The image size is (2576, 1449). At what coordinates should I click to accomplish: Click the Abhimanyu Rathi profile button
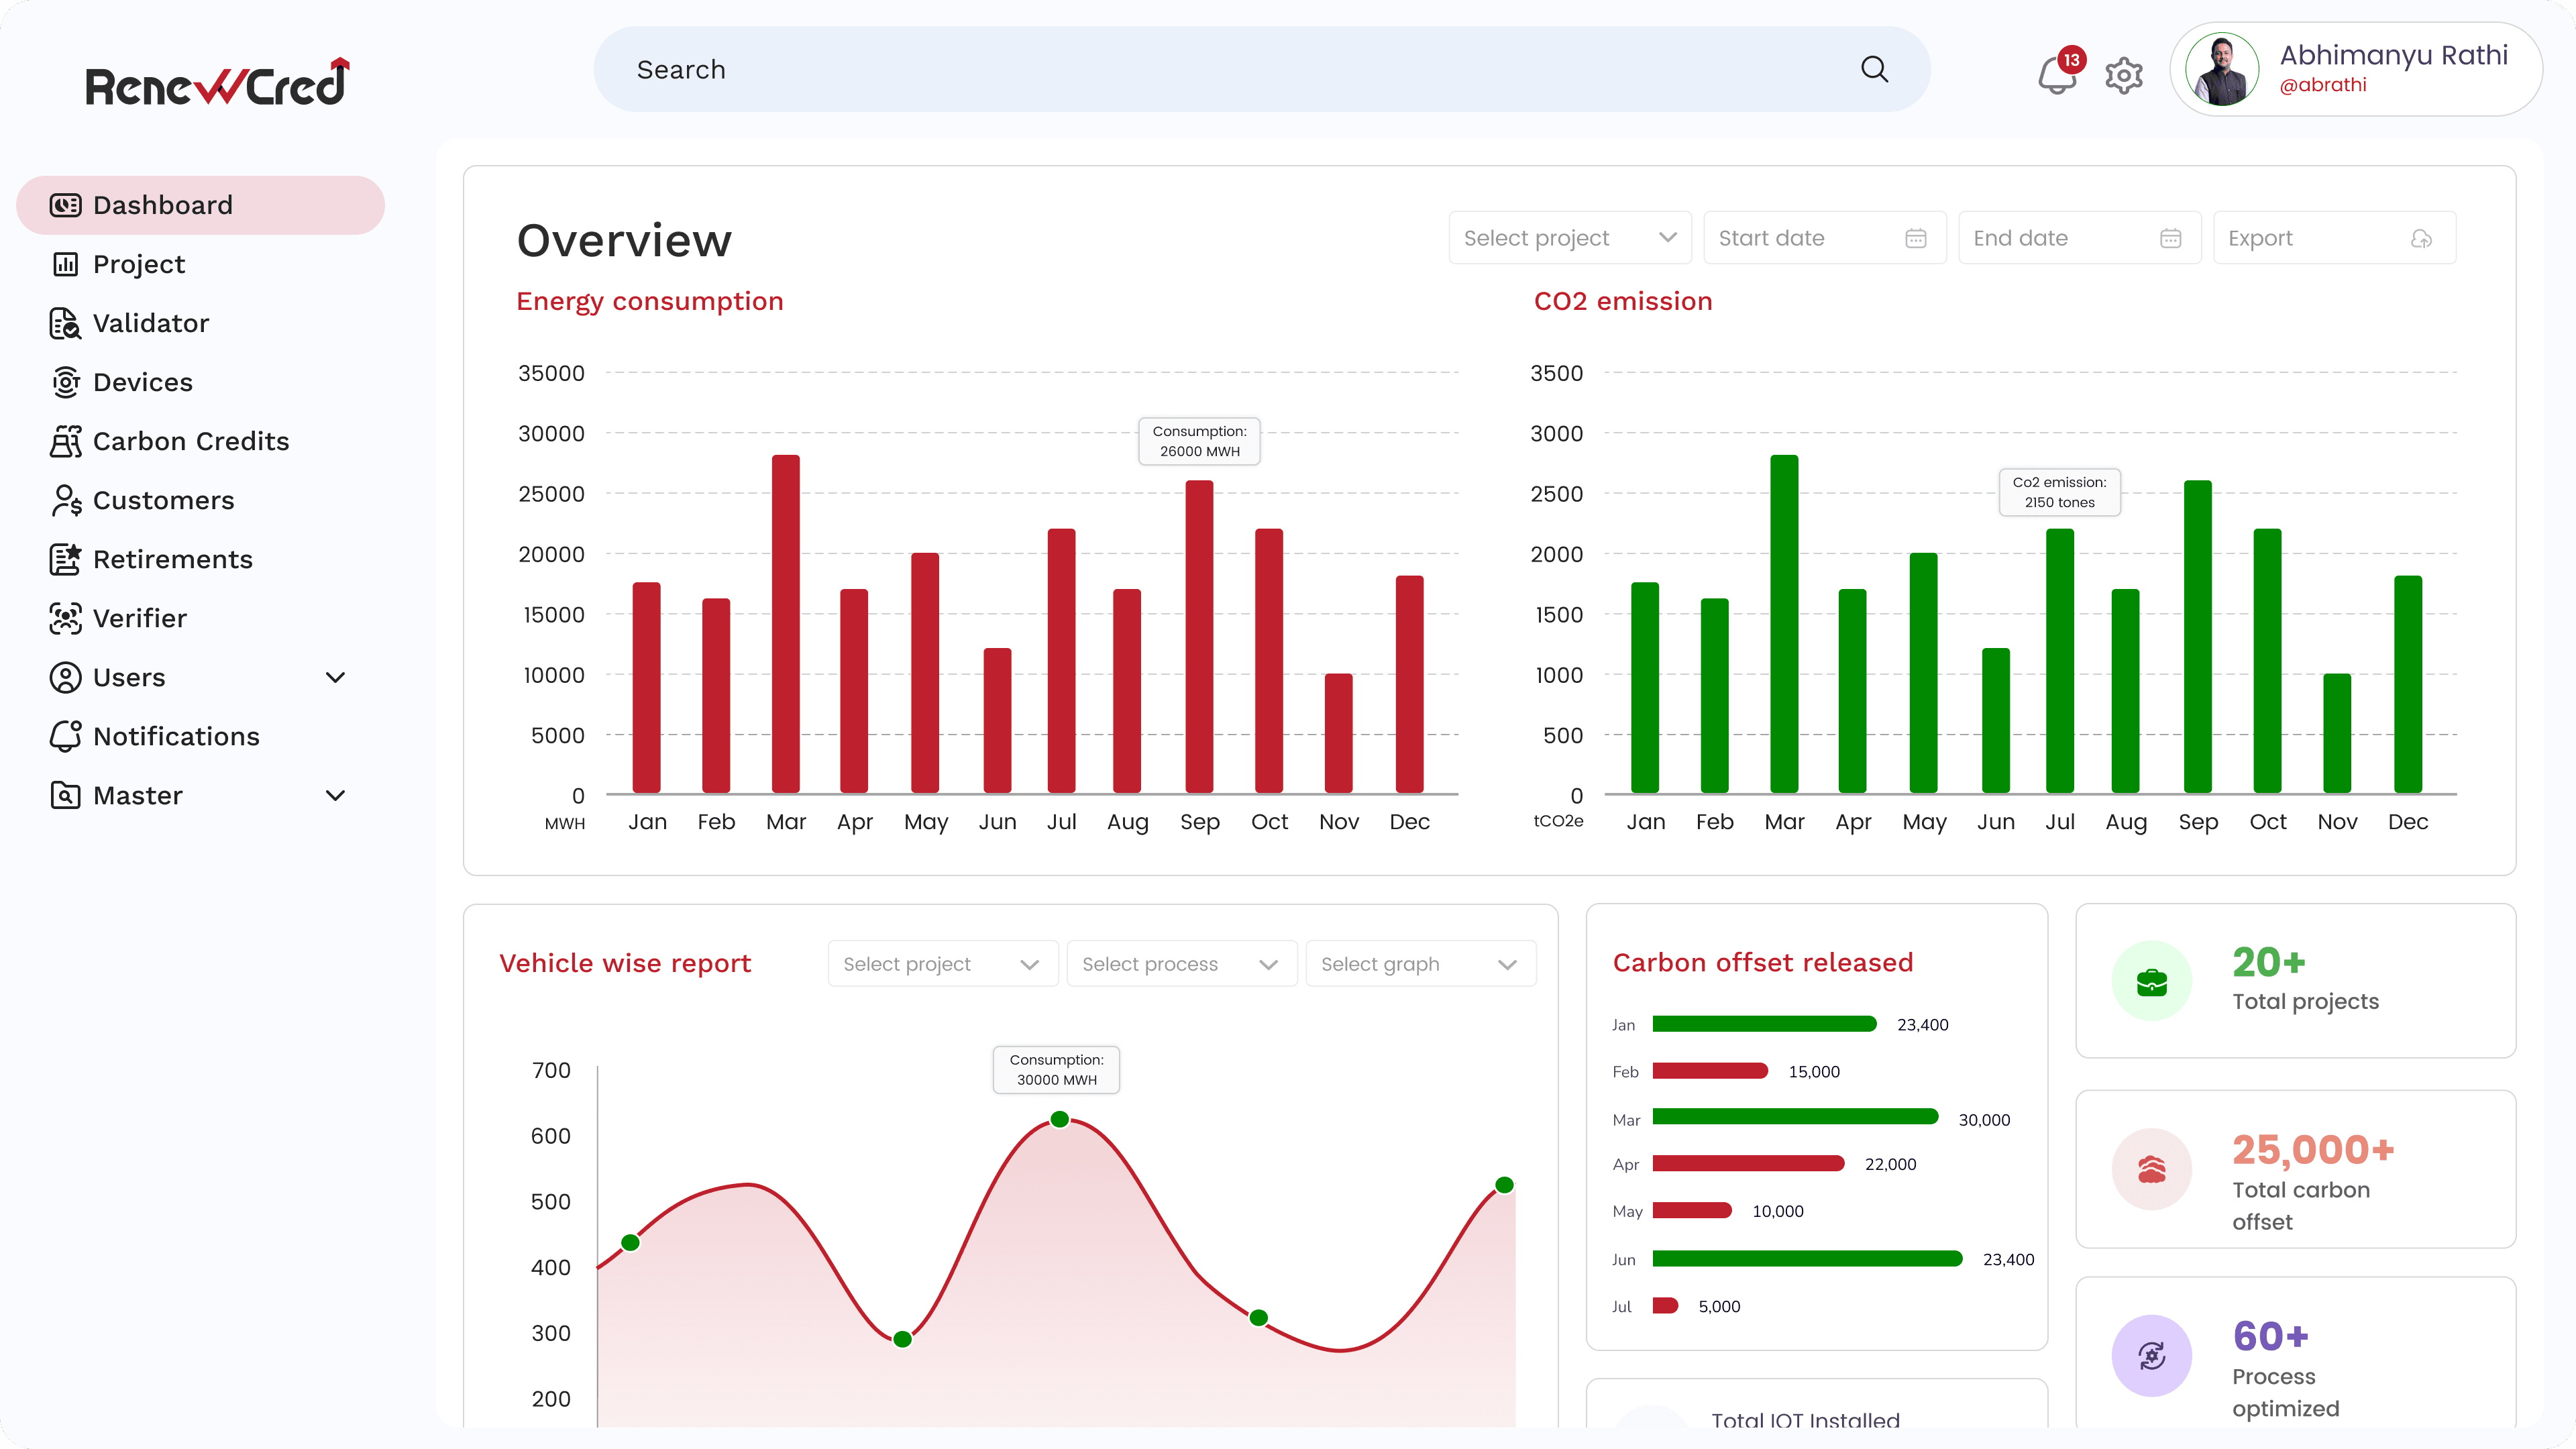(x=2356, y=69)
